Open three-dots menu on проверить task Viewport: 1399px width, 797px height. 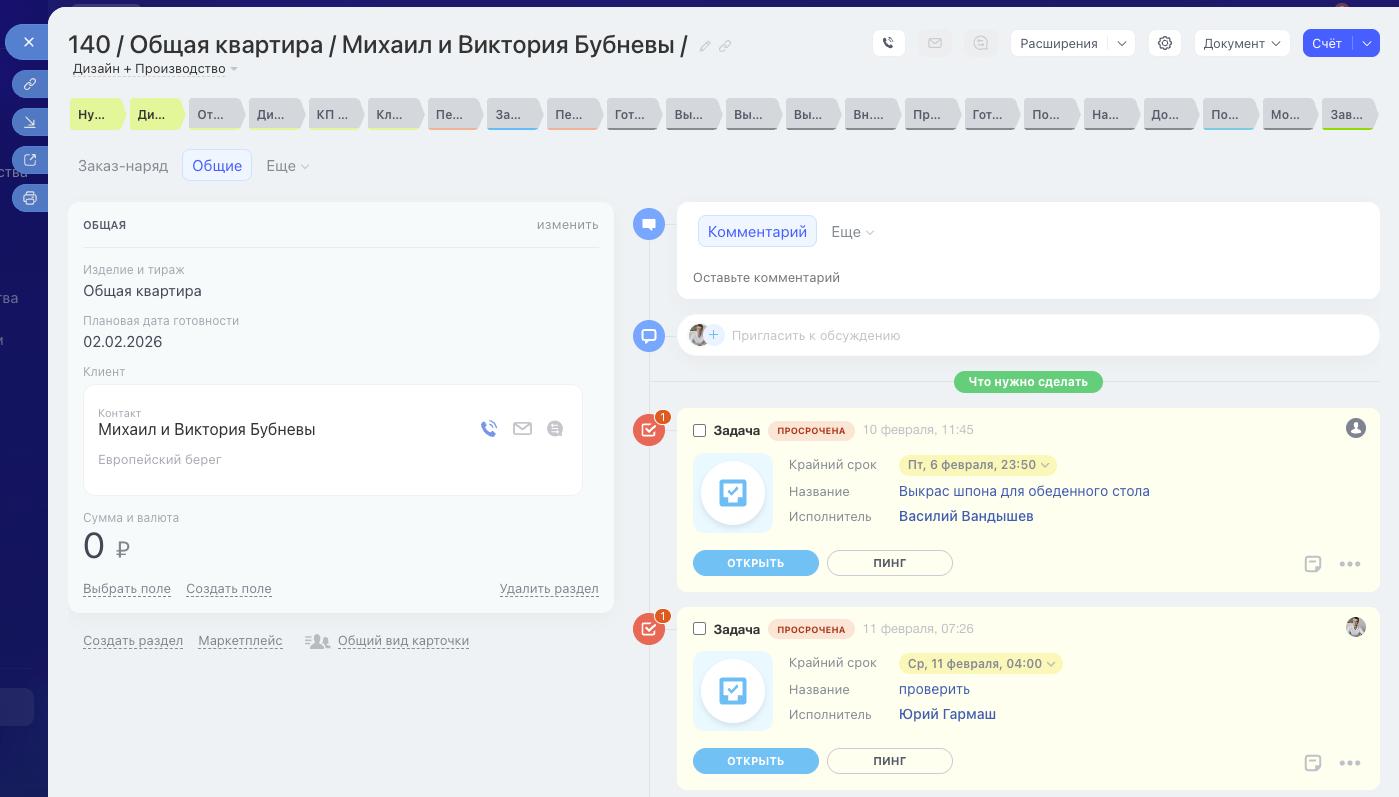tap(1349, 763)
